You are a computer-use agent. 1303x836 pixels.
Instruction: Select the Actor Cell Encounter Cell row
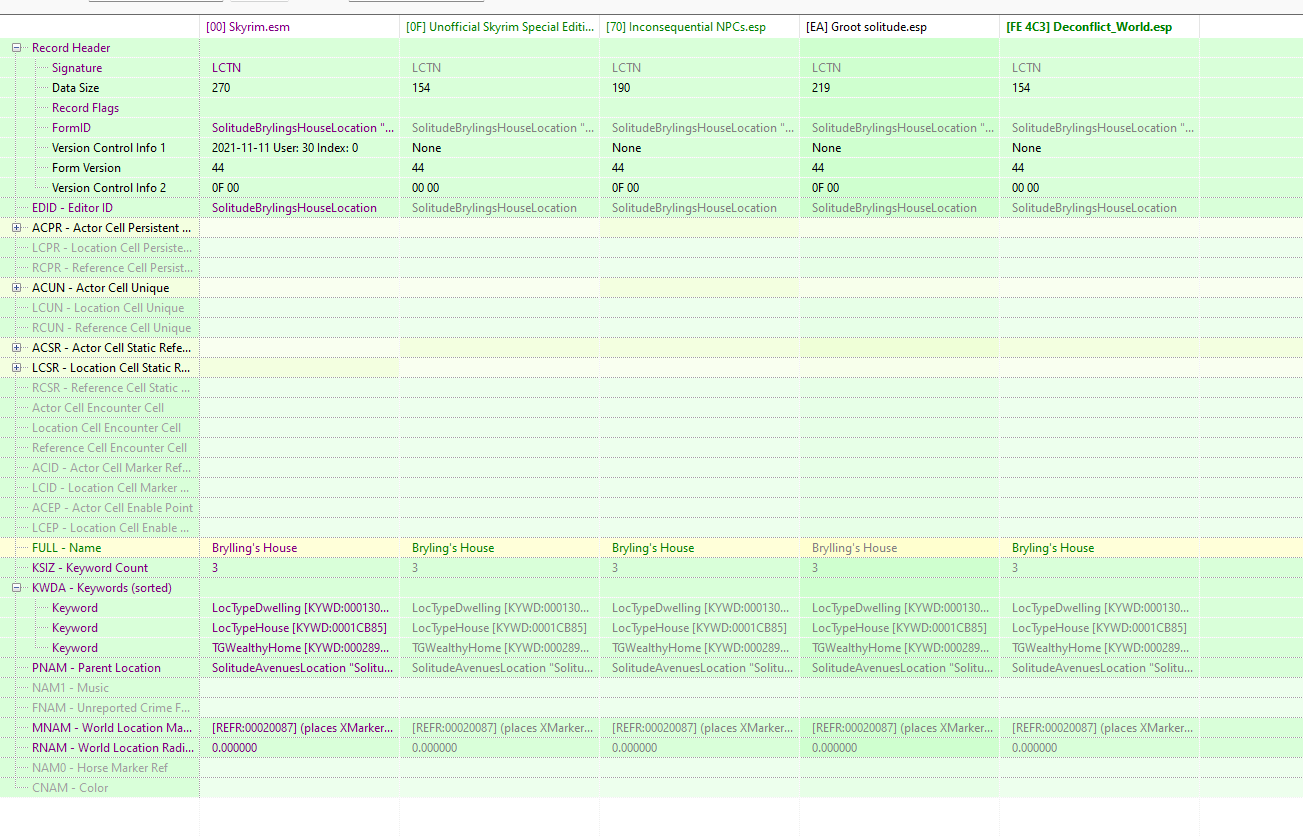coord(100,408)
